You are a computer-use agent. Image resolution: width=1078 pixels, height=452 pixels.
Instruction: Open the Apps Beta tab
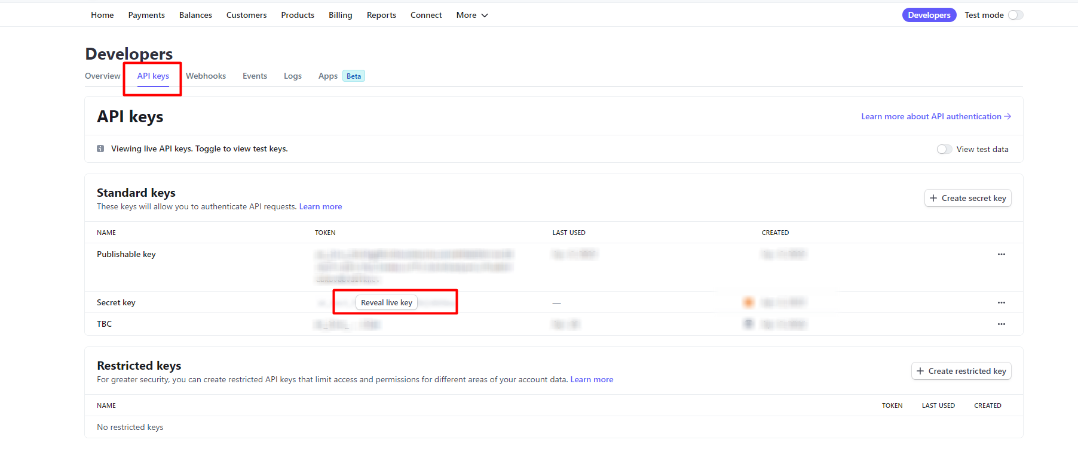341,76
